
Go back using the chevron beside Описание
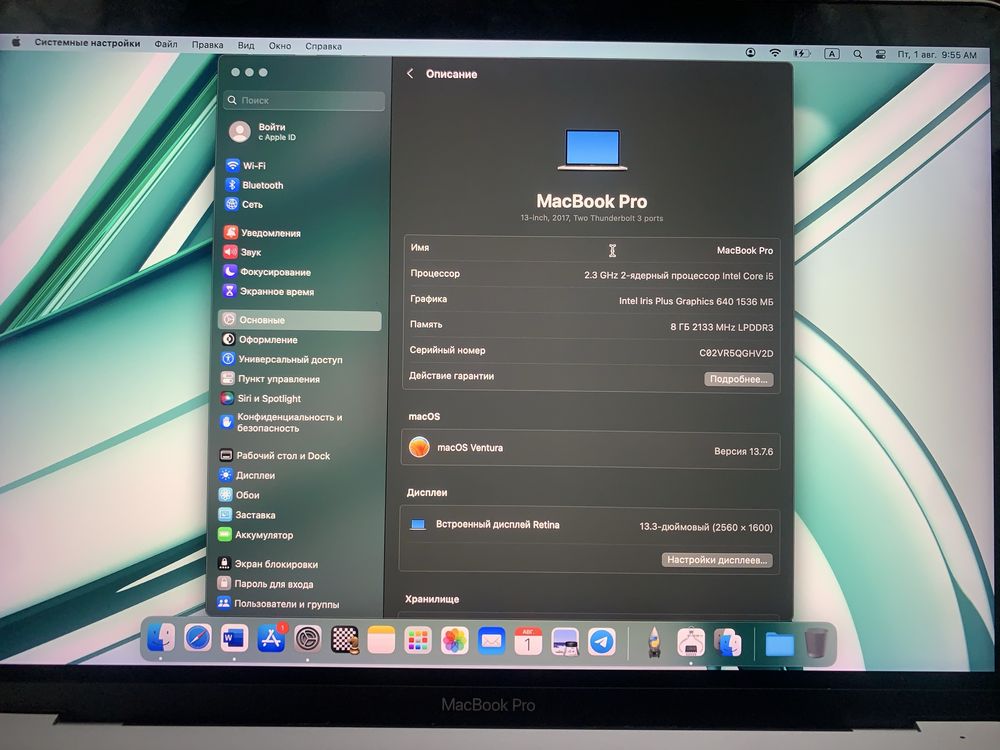[410, 74]
